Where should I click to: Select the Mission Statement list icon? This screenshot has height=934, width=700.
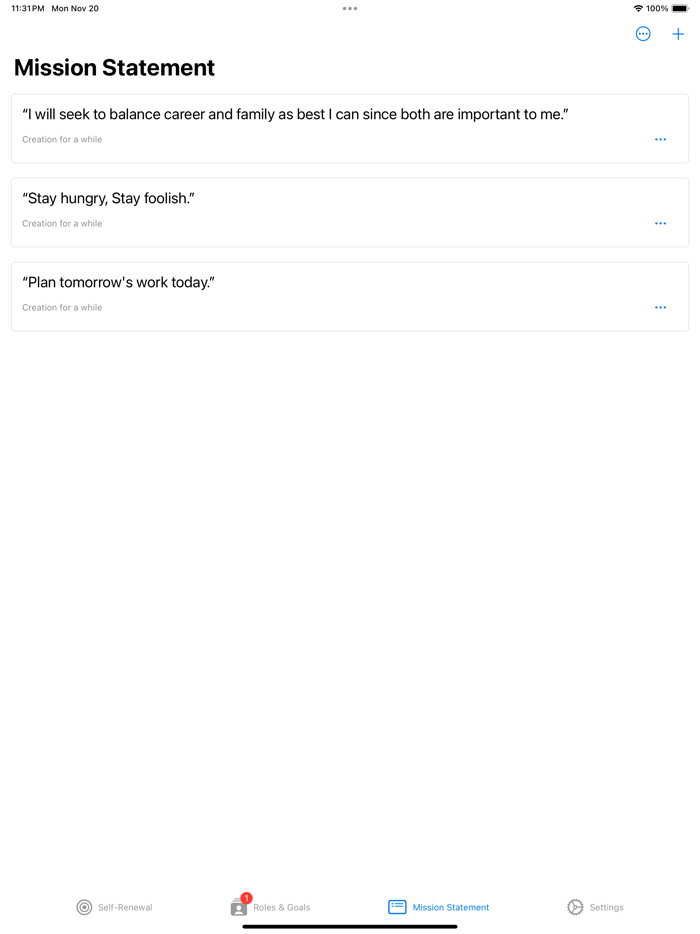(397, 907)
